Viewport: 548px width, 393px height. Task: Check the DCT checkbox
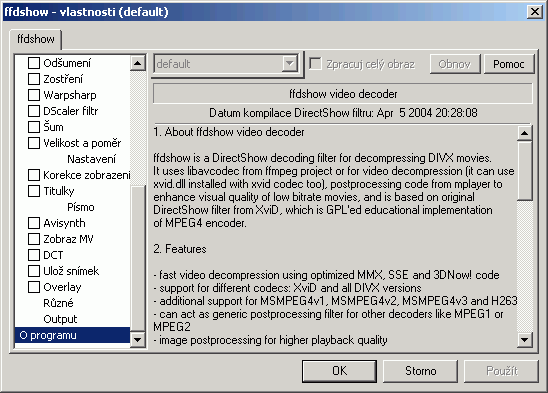pyautogui.click(x=34, y=255)
